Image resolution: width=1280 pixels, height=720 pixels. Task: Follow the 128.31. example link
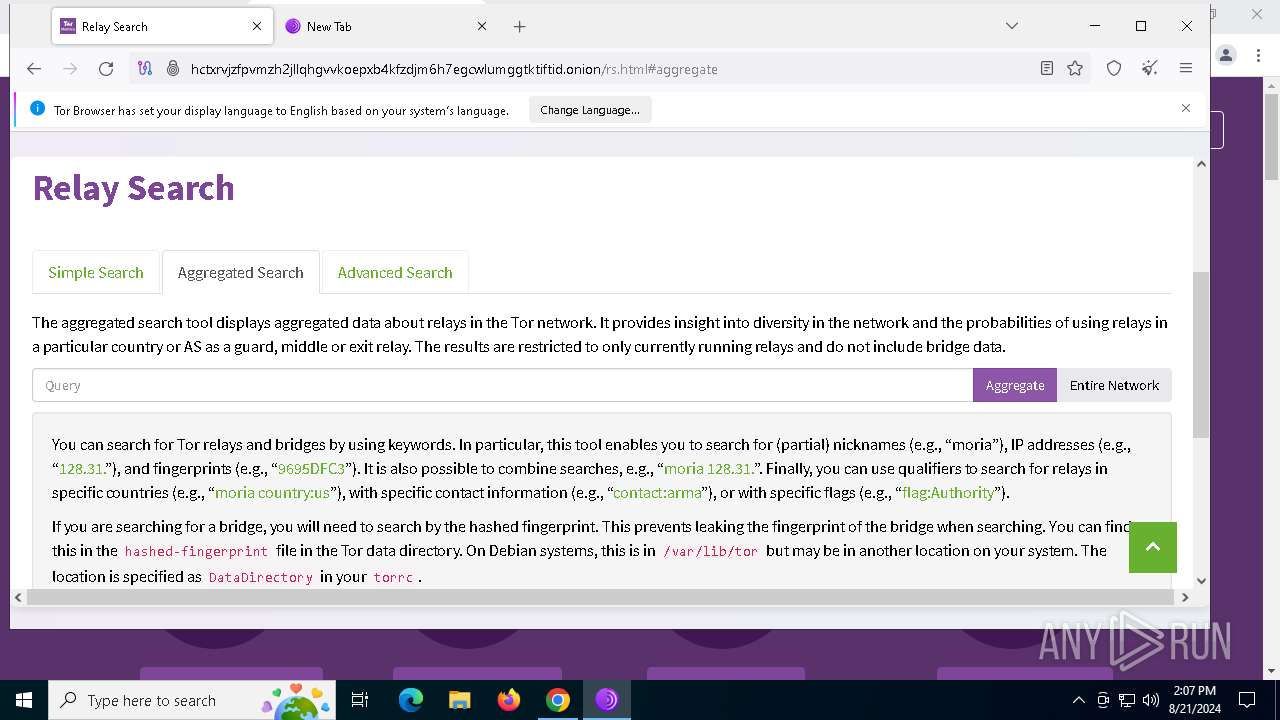tap(83, 468)
